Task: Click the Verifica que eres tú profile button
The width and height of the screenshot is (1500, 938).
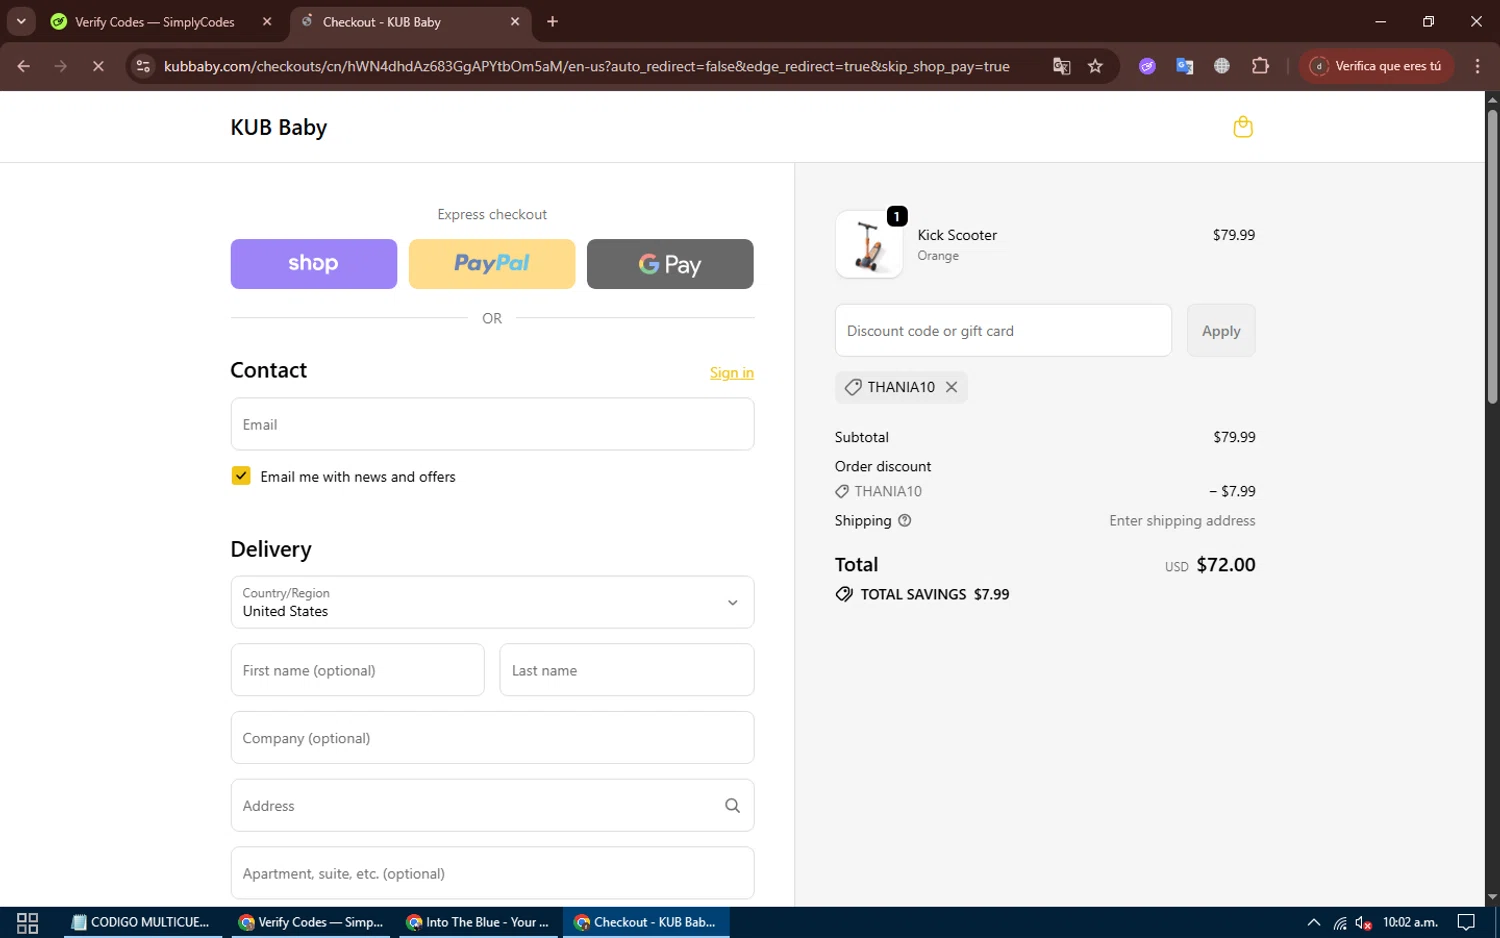Action: [1376, 66]
